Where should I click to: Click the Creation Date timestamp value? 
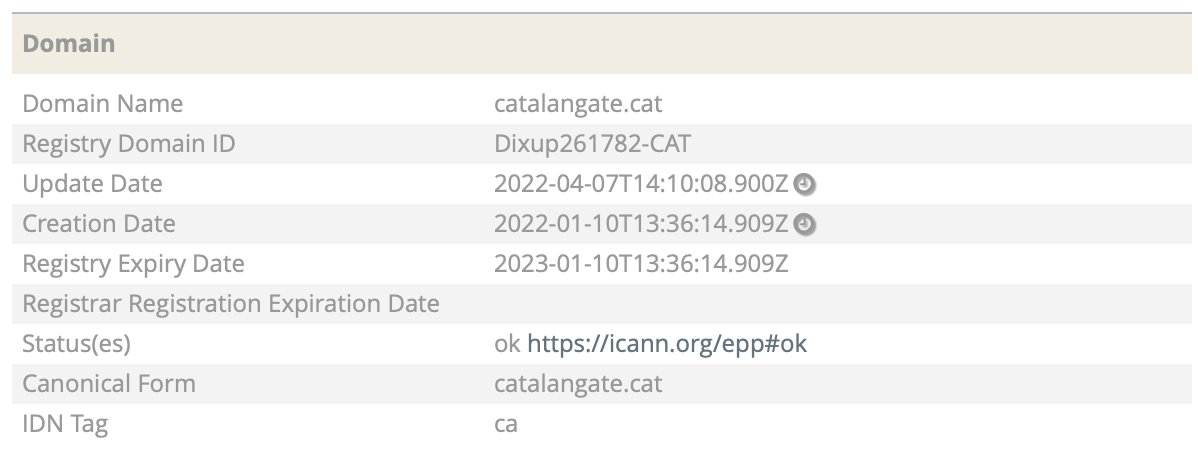[640, 224]
